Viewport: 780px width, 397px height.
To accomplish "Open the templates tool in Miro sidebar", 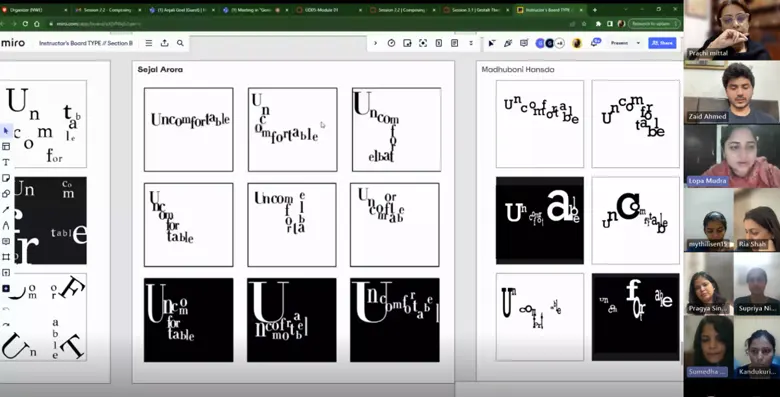I will click(6, 146).
